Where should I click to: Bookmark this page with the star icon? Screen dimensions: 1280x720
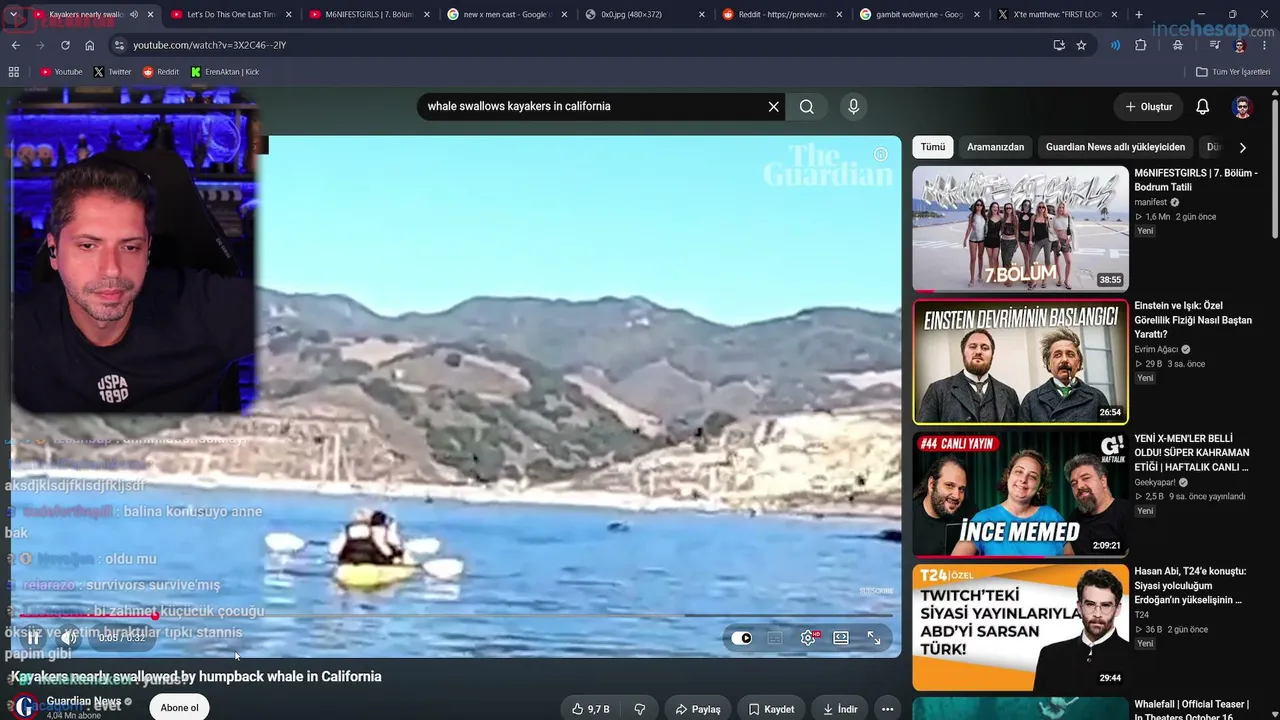[x=1081, y=45]
